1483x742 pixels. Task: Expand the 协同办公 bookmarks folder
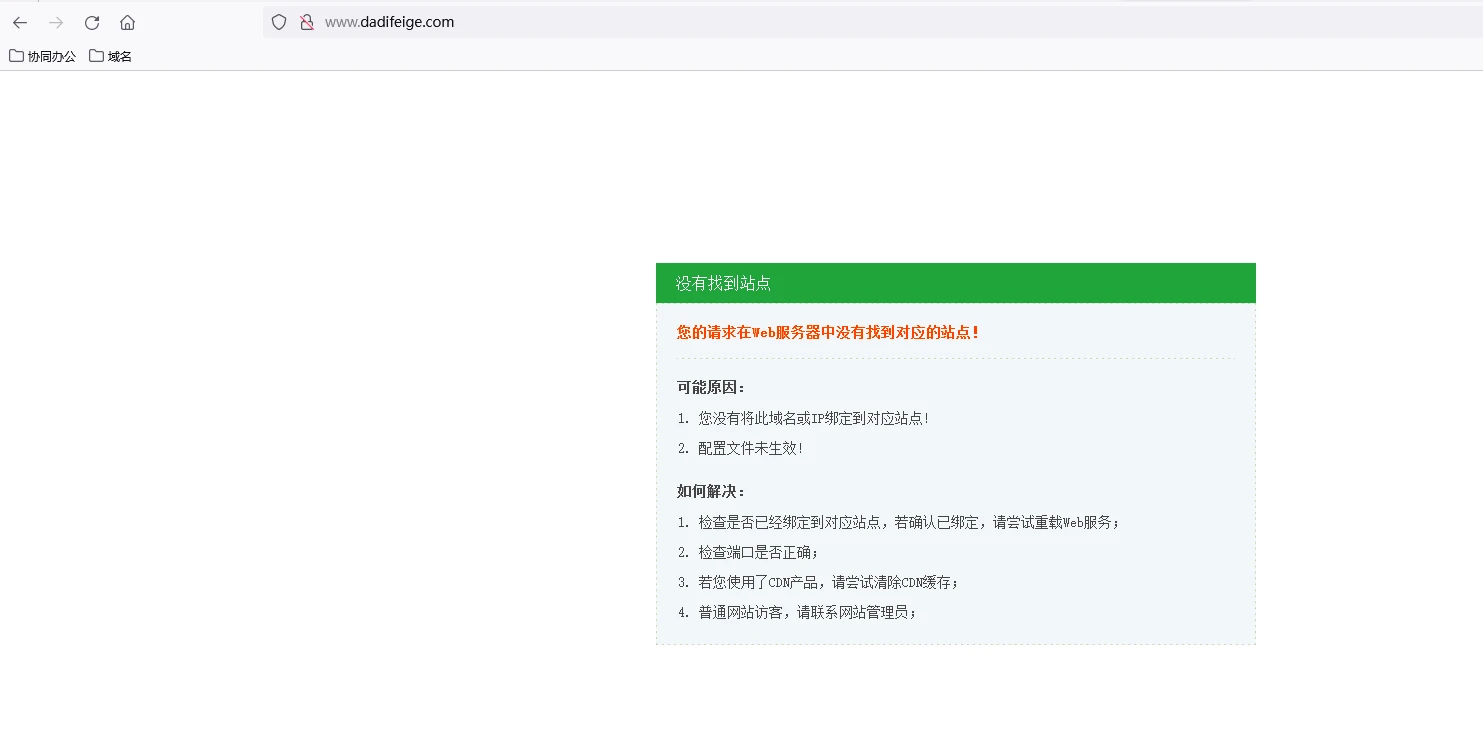[x=43, y=56]
